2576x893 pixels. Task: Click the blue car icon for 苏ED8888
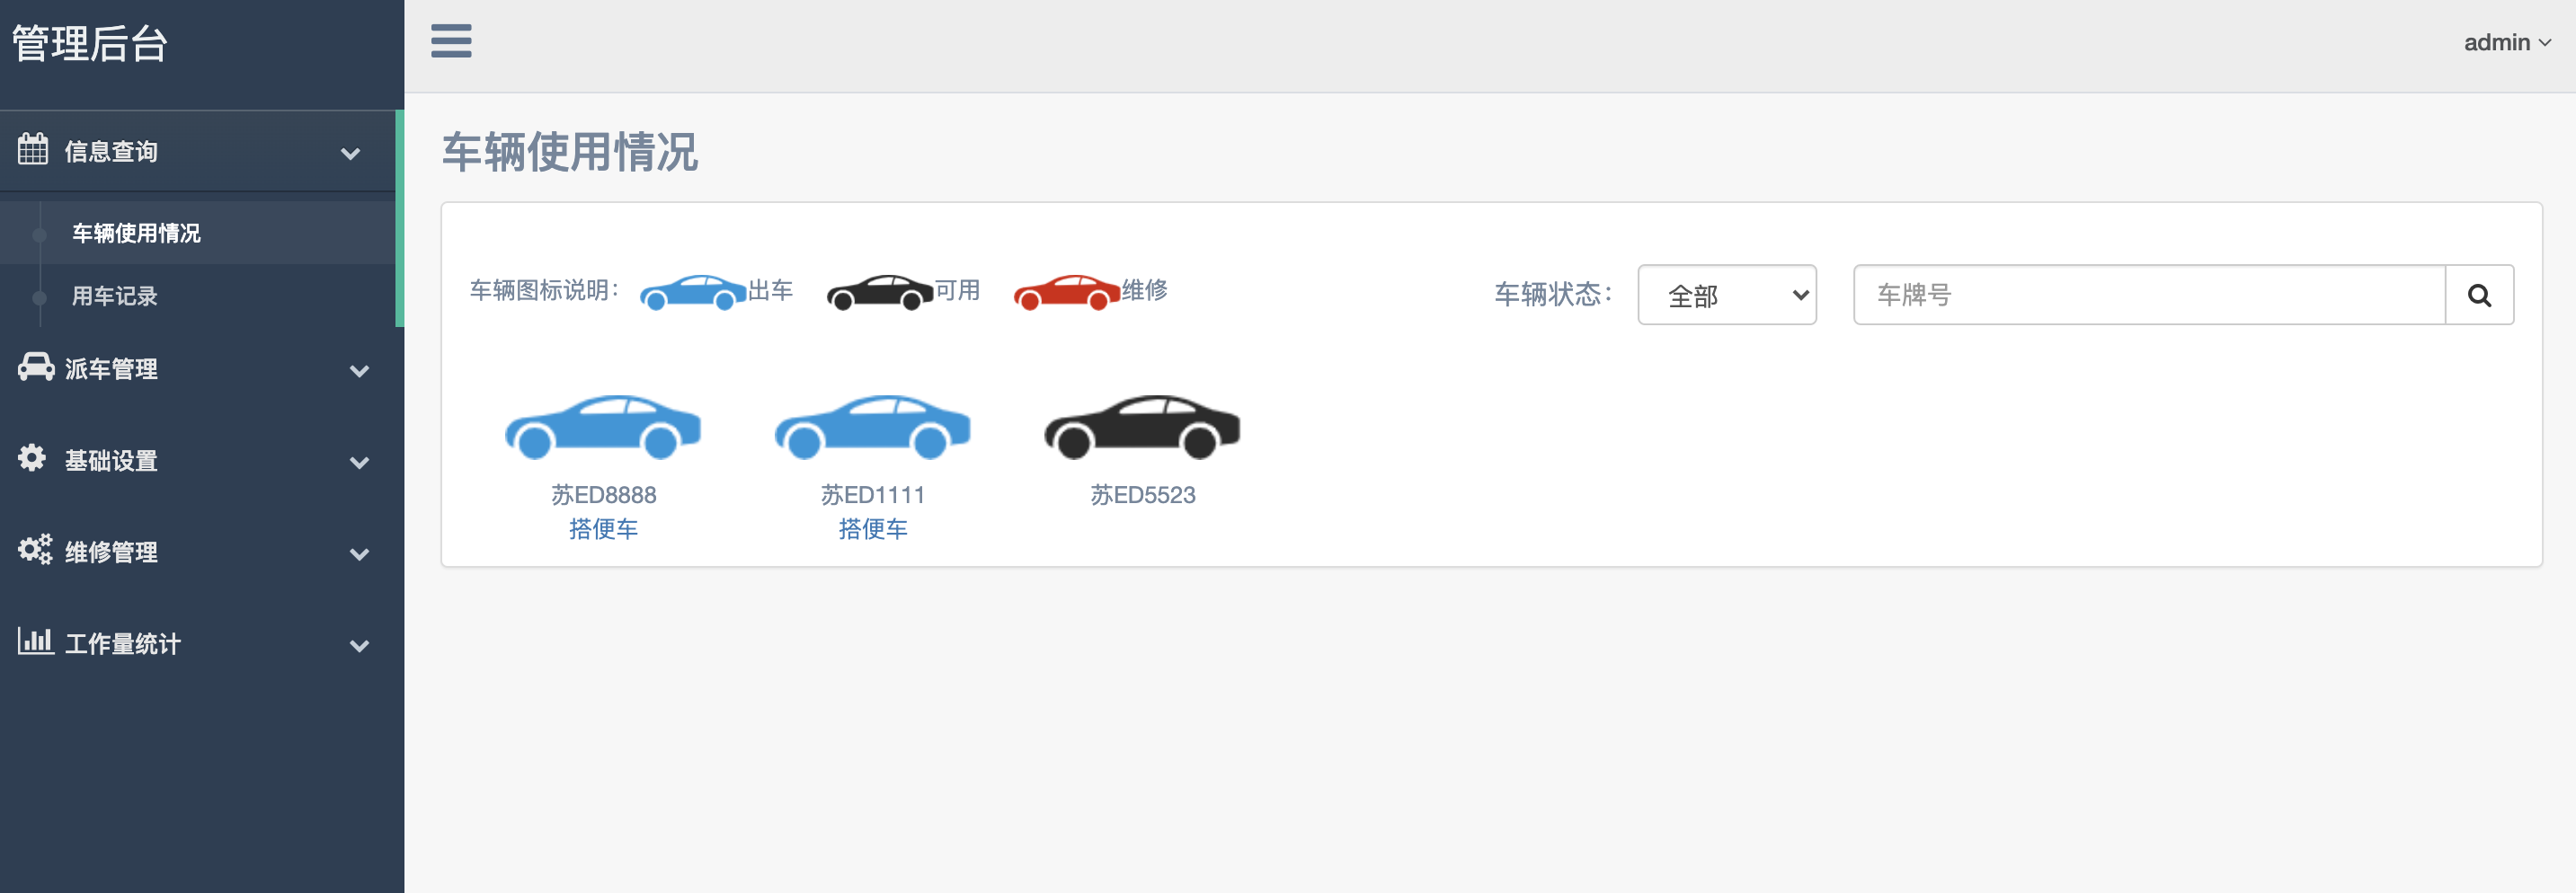pos(603,427)
